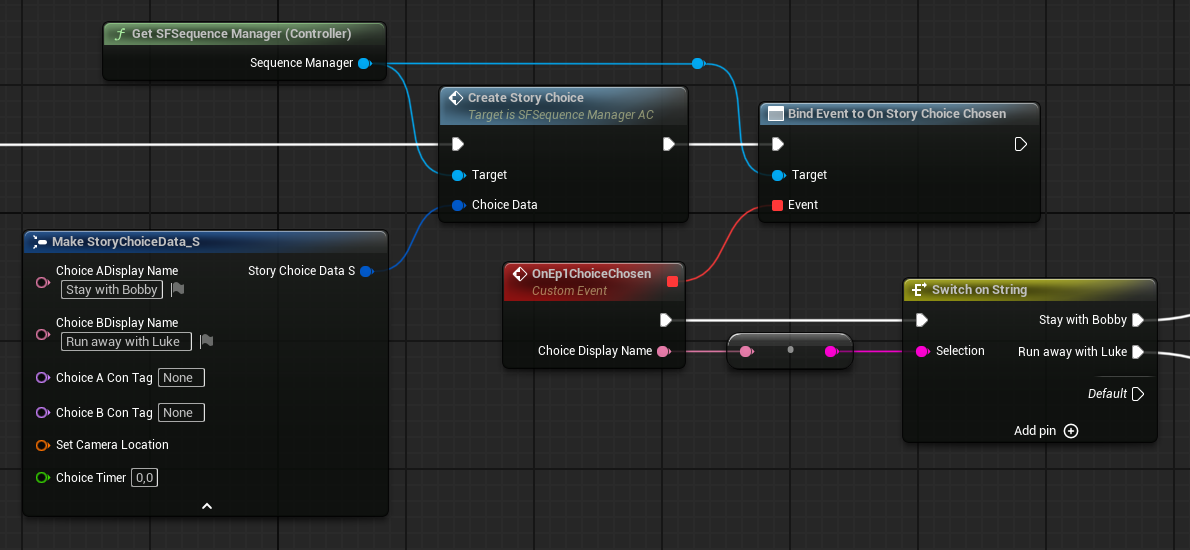Viewport: 1190px width, 550px height.
Task: Click Bind Event output exec pin
Action: pyautogui.click(x=1021, y=144)
